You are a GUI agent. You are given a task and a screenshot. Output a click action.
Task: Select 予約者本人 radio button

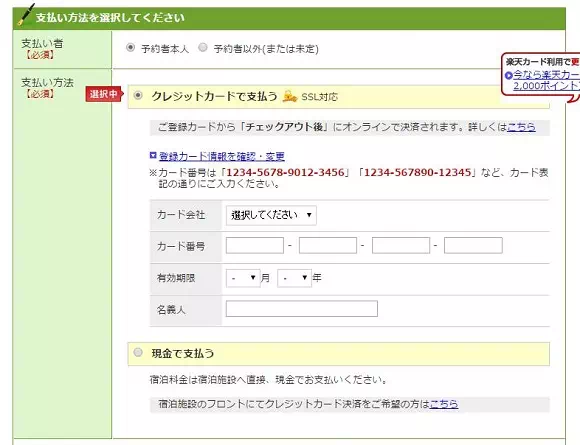tap(130, 47)
